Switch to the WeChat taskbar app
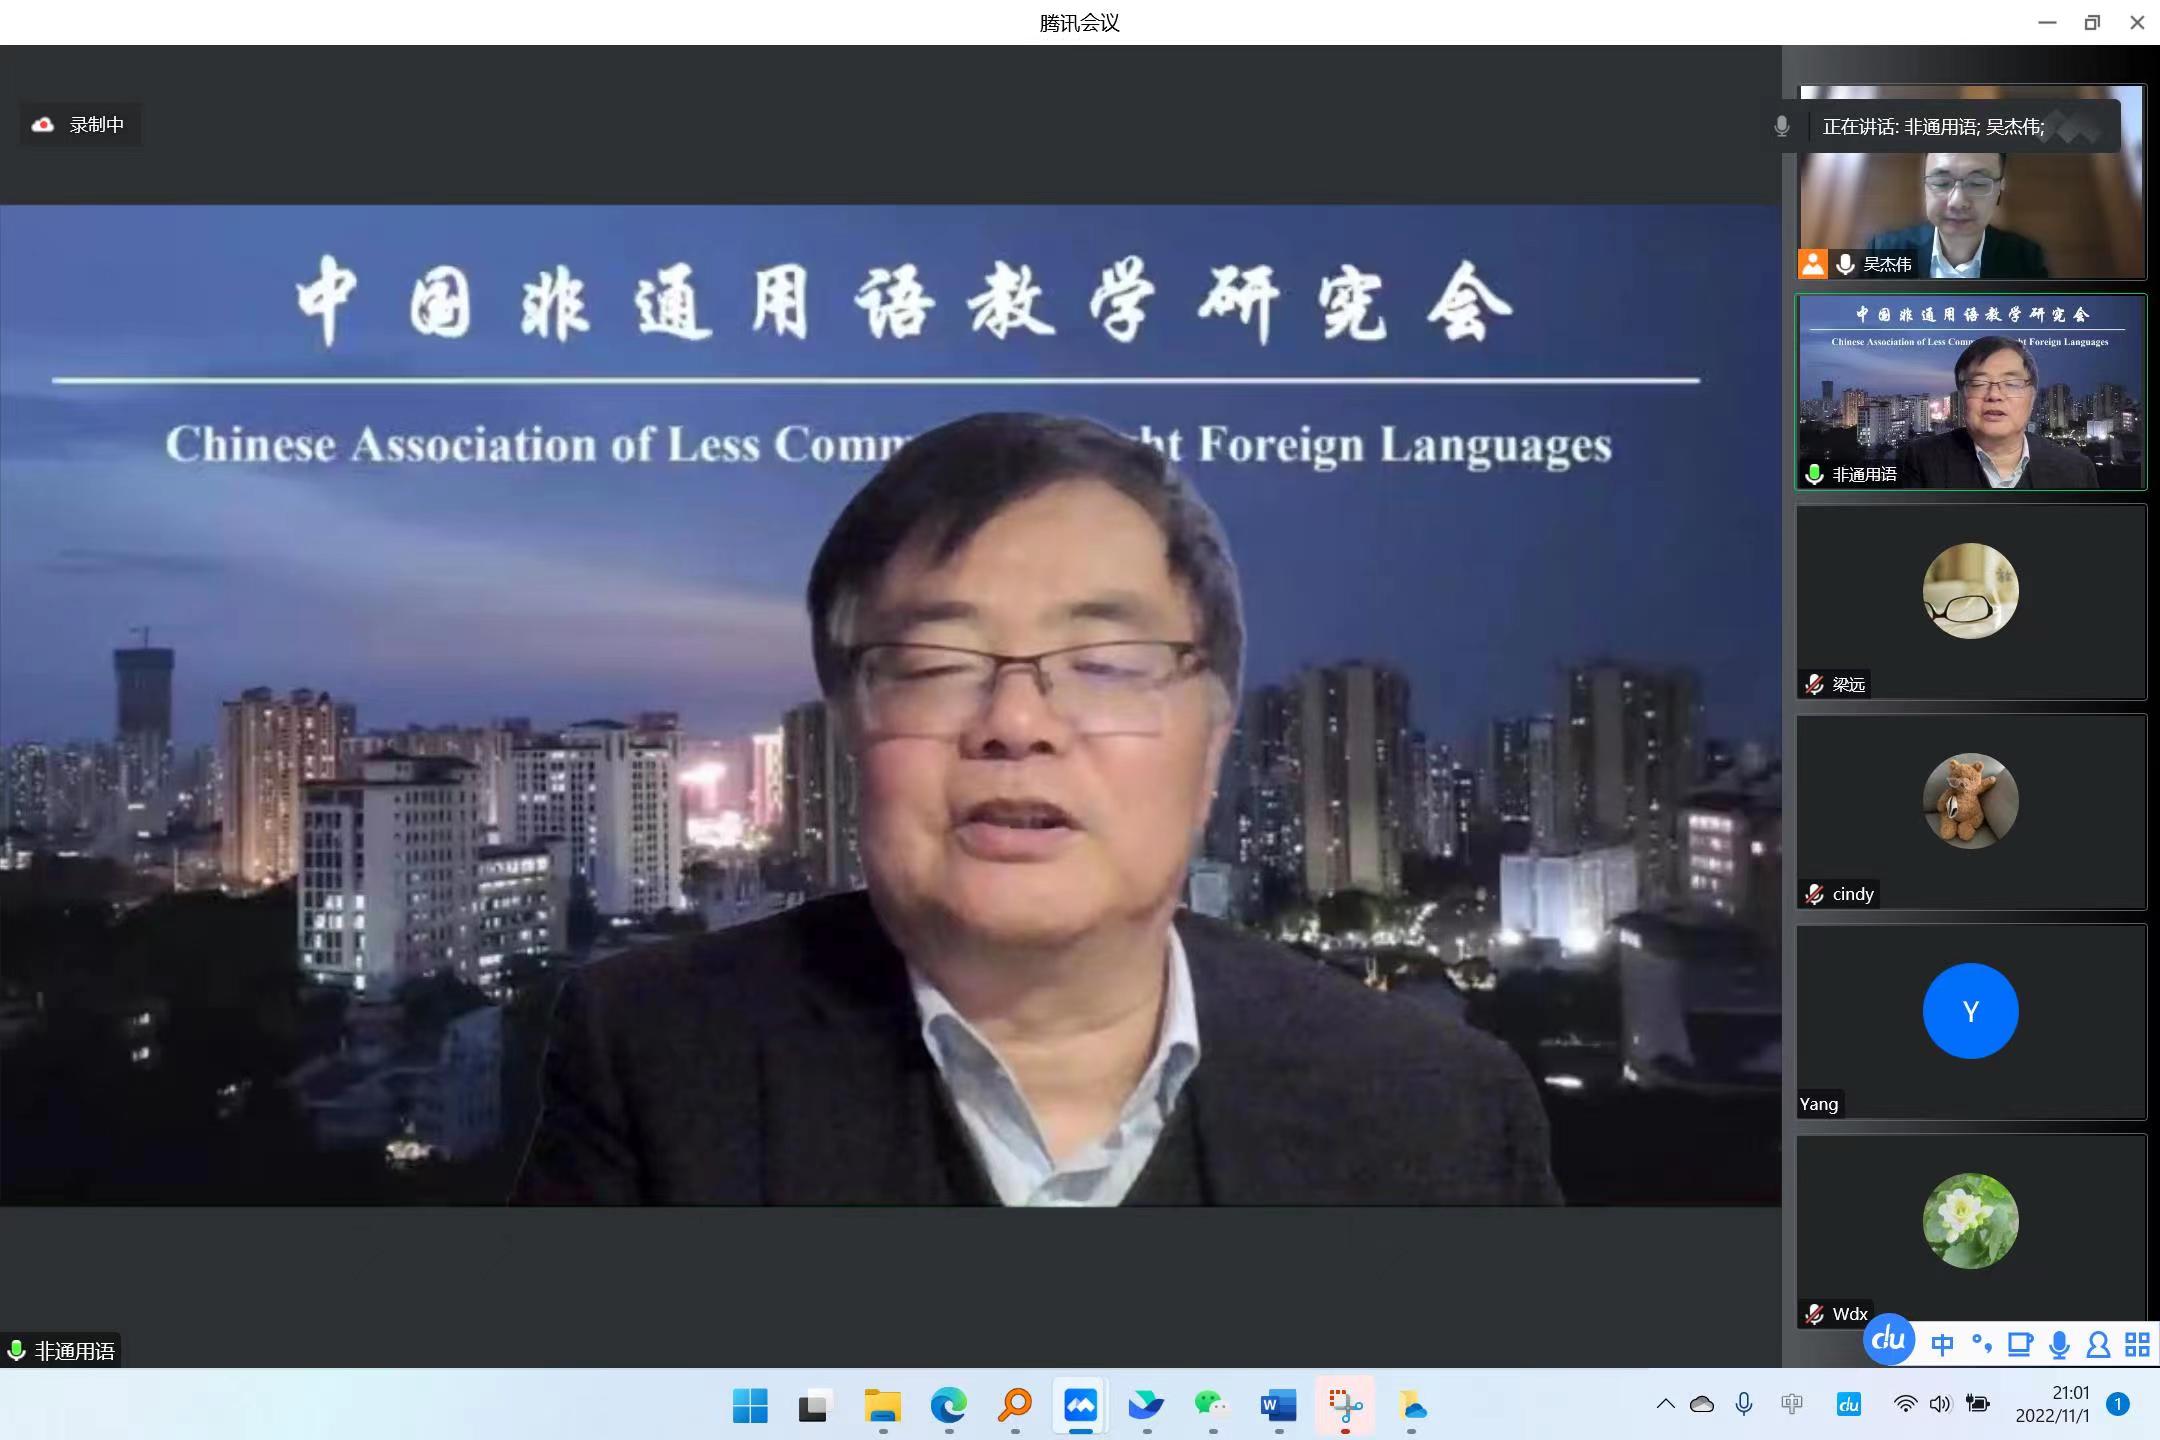This screenshot has width=2160, height=1440. (x=1212, y=1406)
